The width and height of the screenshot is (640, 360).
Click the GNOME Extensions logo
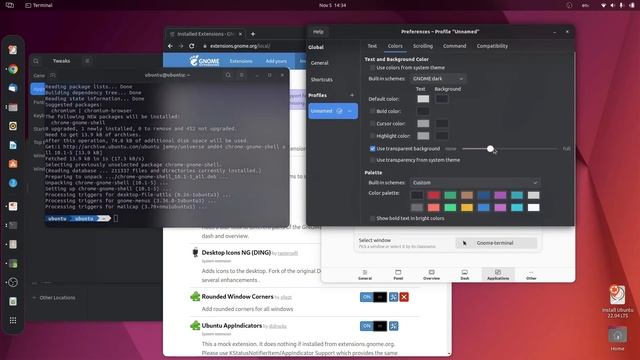pyautogui.click(x=204, y=61)
